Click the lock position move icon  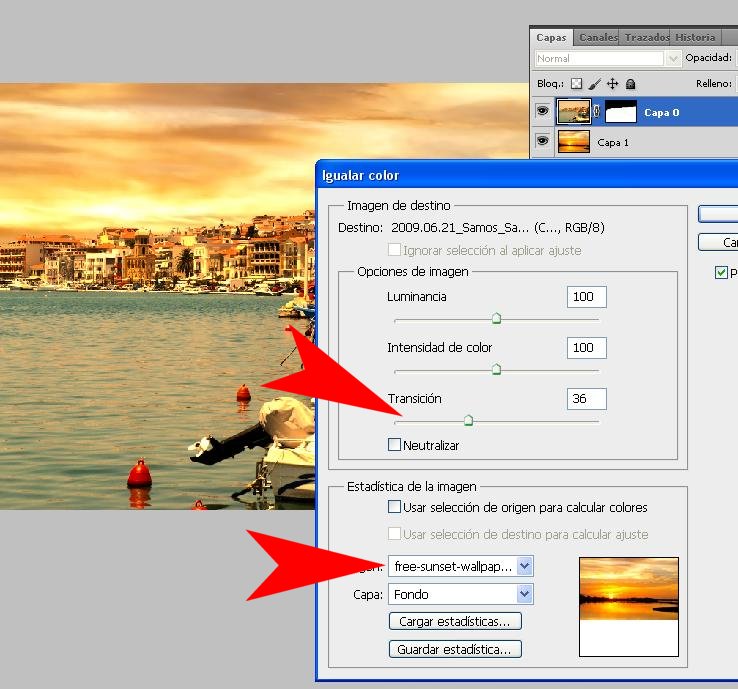click(x=612, y=84)
